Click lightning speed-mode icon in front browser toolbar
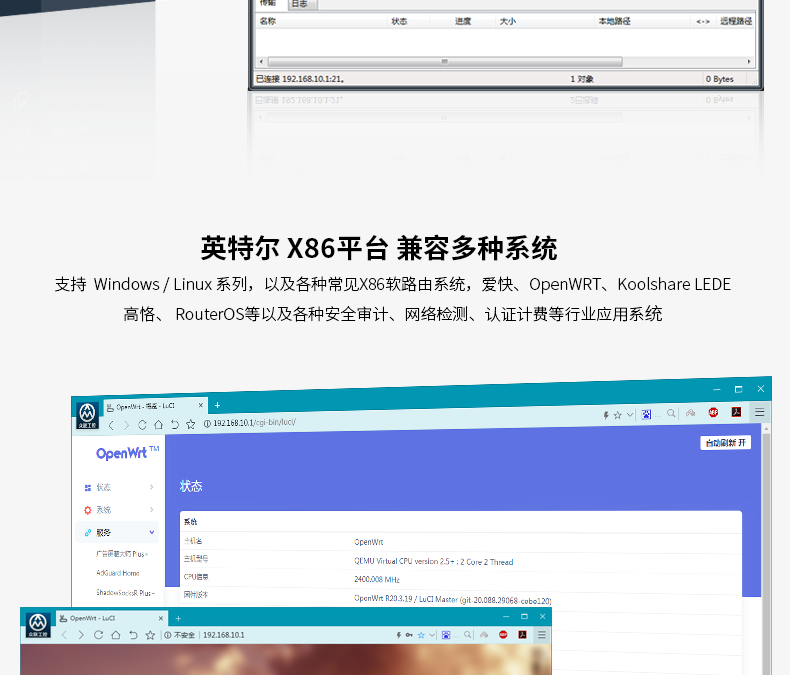The image size is (790, 675). (x=399, y=635)
